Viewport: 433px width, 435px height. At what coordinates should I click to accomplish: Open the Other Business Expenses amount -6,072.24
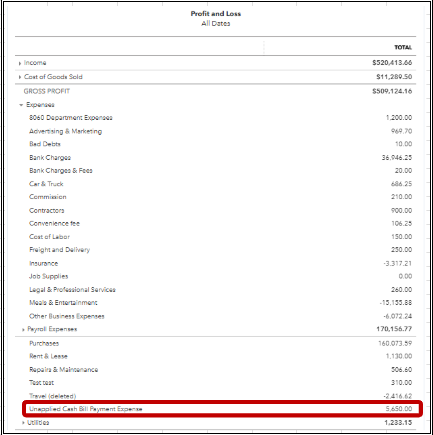[397, 316]
